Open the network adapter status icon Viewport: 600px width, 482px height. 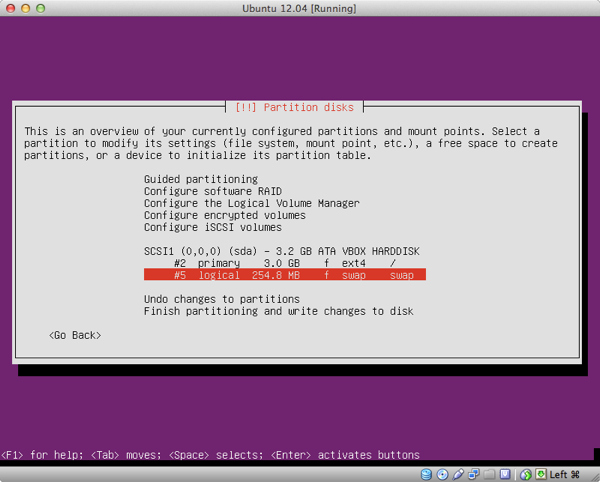click(474, 473)
